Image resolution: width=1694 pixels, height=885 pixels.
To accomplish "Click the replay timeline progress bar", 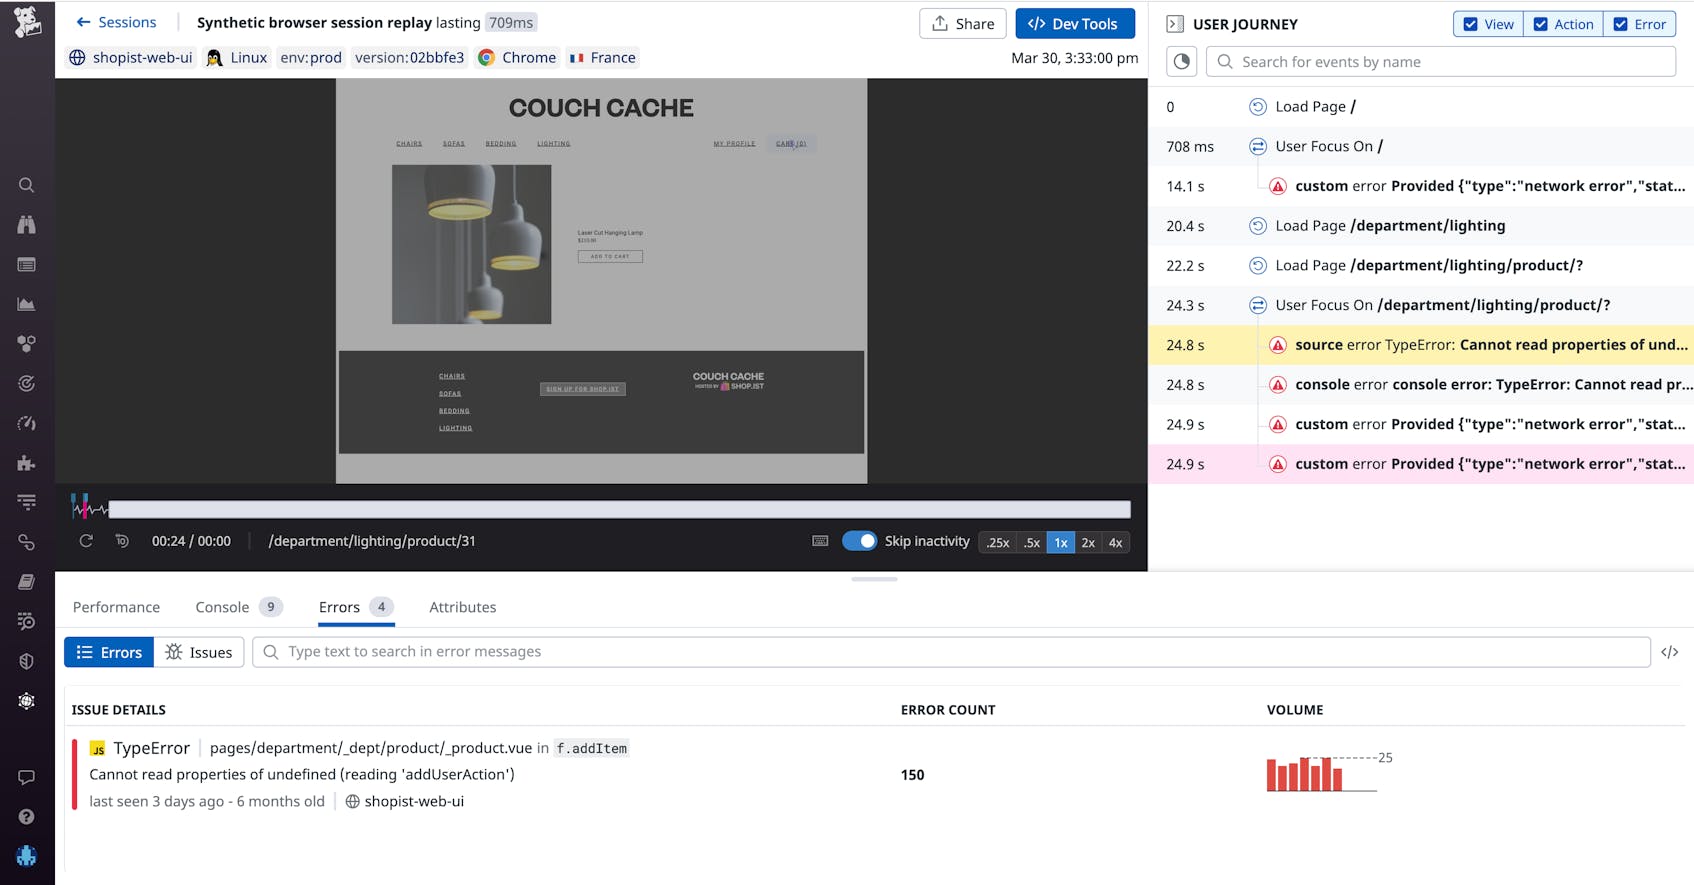I will point(618,510).
